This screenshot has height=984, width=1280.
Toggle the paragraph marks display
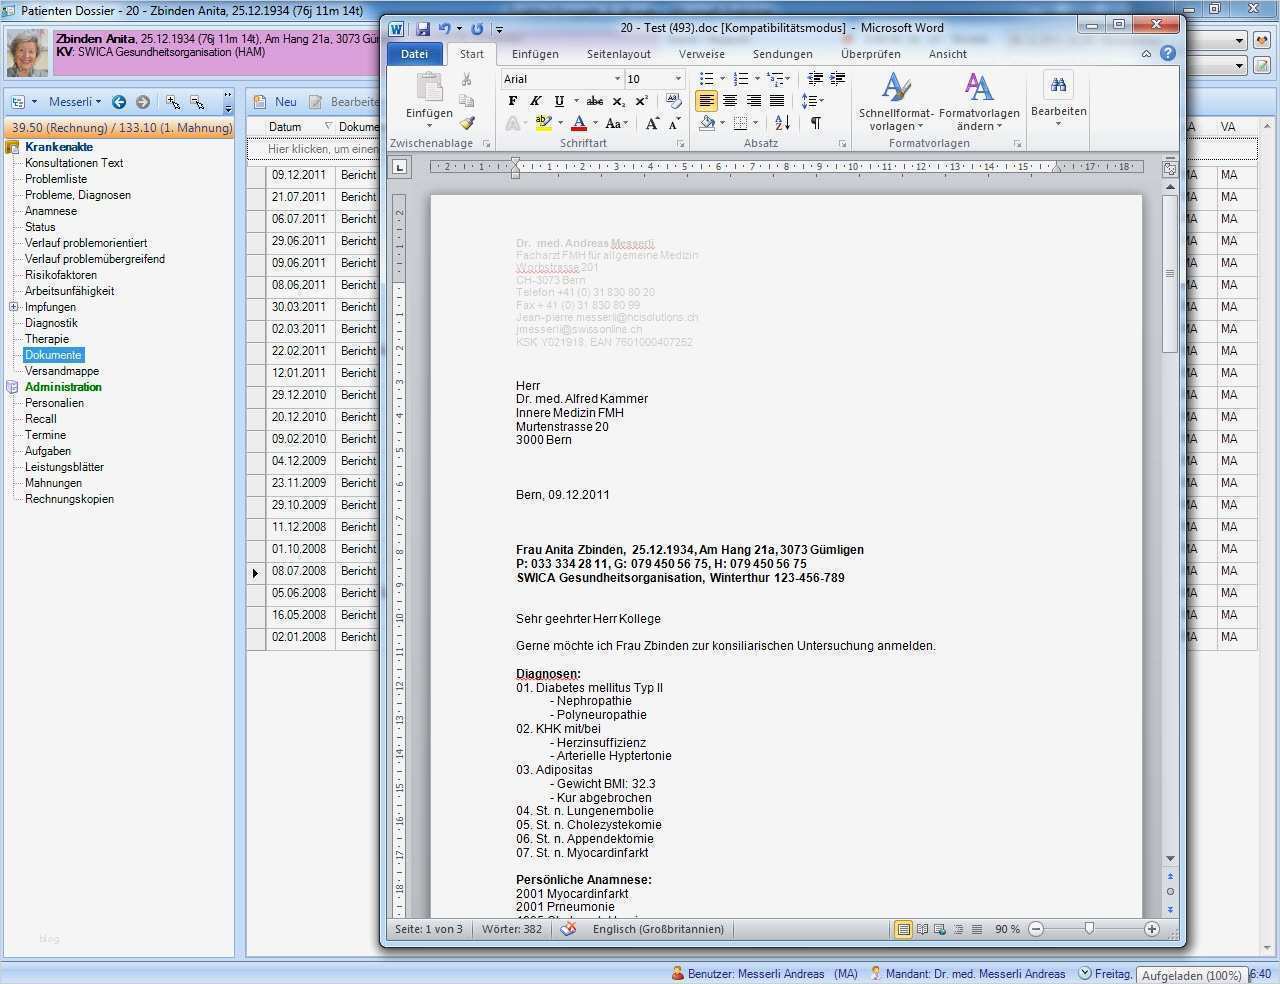tap(816, 123)
